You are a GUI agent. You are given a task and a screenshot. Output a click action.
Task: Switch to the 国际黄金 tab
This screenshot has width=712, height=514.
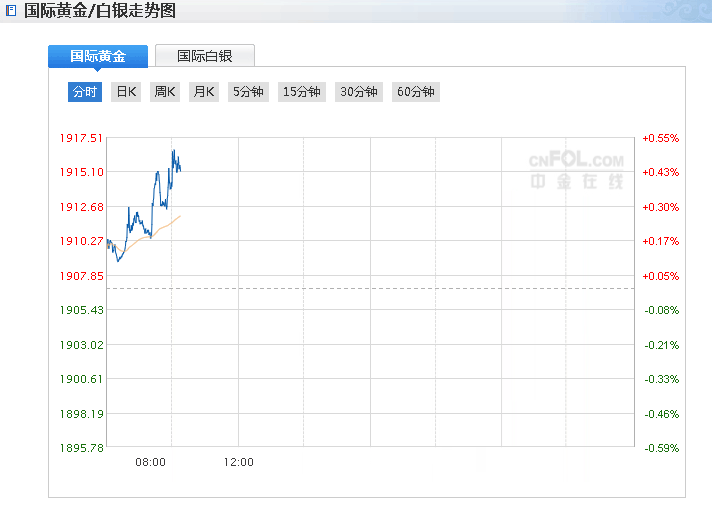coord(98,57)
